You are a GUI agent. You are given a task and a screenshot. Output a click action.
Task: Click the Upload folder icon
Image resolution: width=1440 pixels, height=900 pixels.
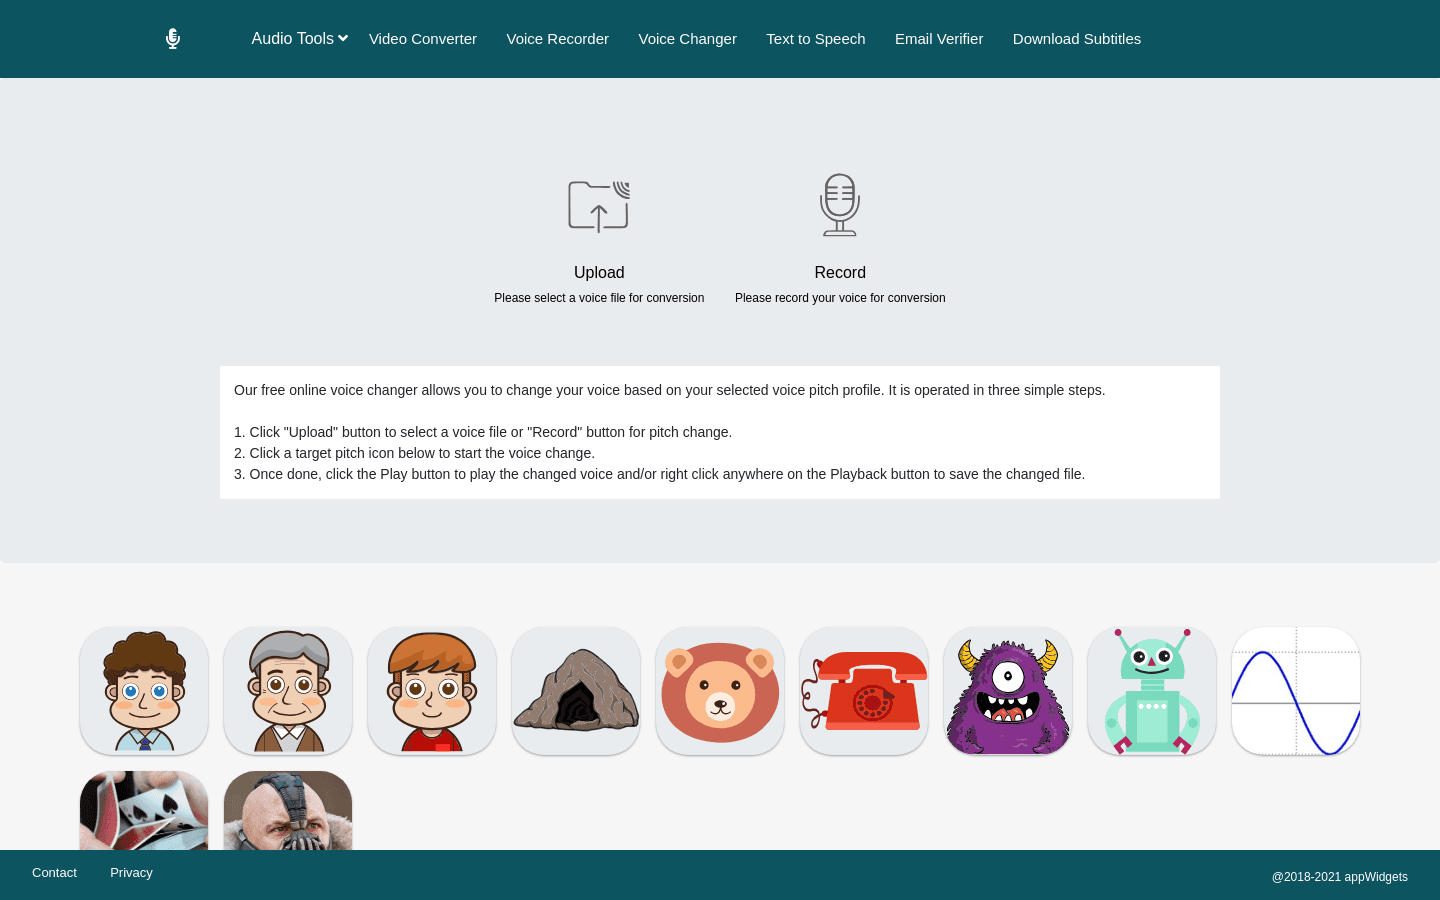[599, 206]
